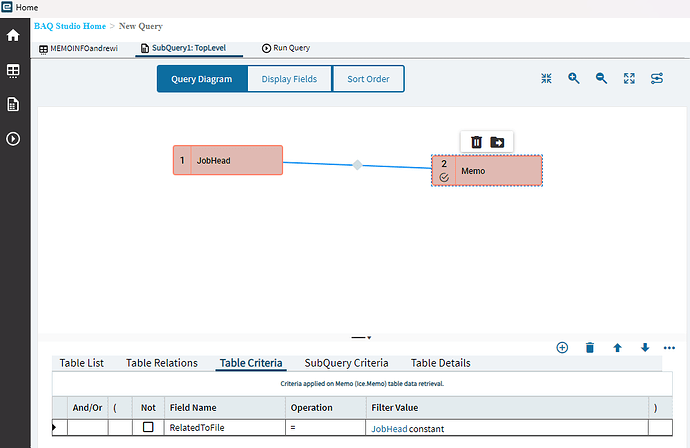Click Run Query

pos(286,48)
